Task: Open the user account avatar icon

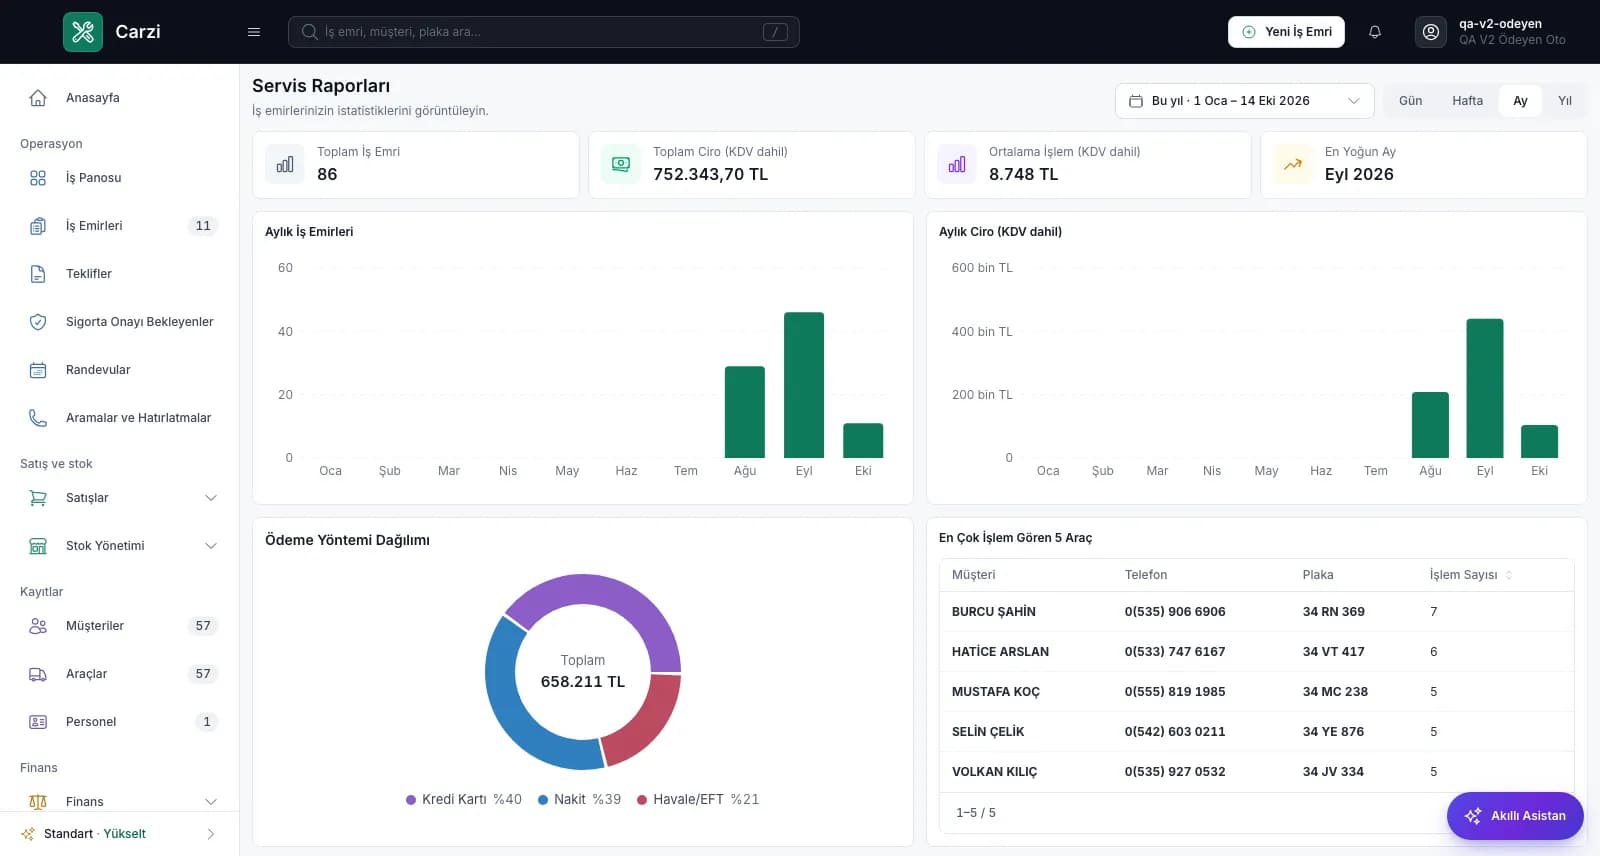Action: [1431, 32]
